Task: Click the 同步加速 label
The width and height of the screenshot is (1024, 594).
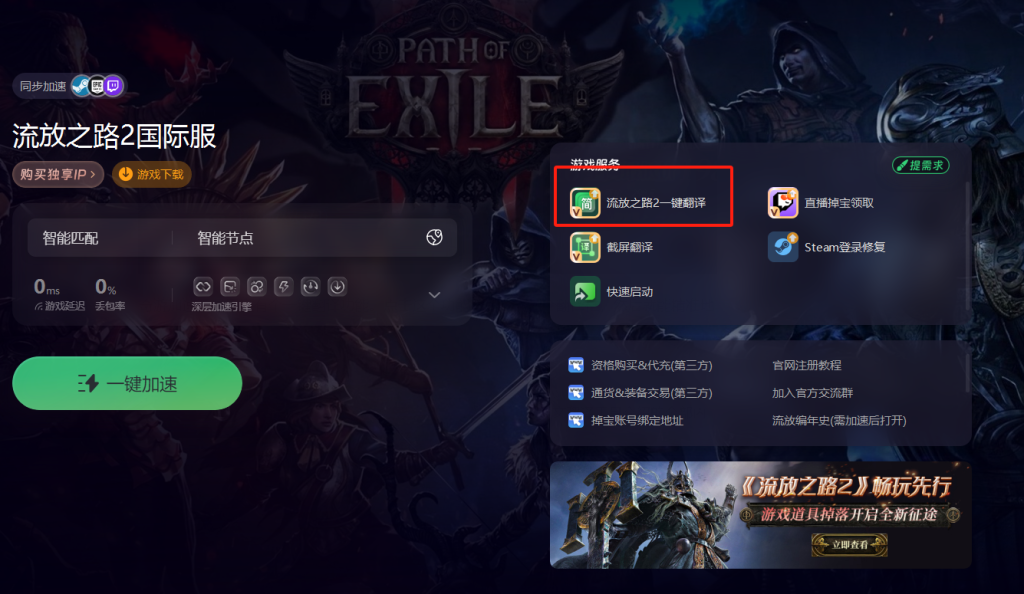Action: point(43,86)
